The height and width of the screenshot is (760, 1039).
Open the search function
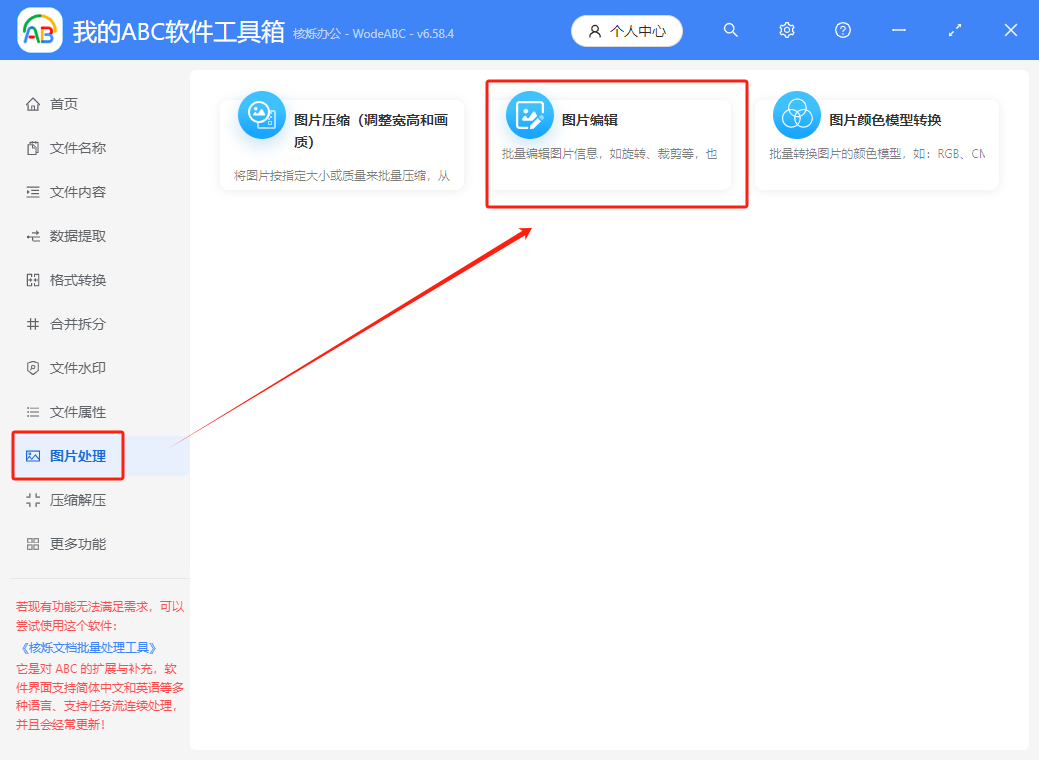pyautogui.click(x=731, y=30)
